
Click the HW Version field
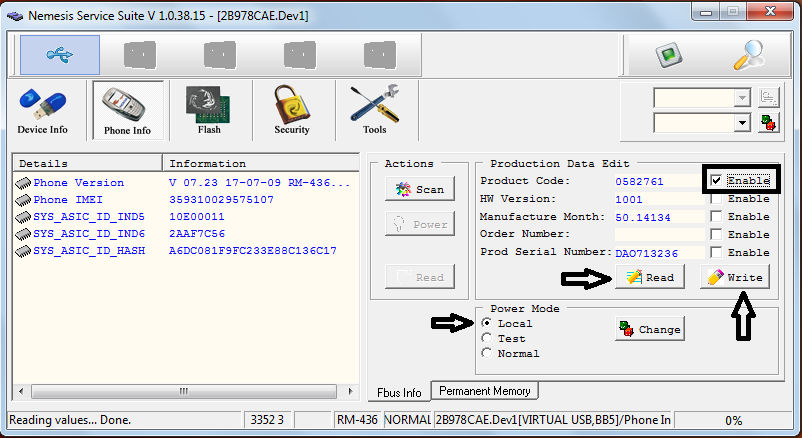(660, 199)
